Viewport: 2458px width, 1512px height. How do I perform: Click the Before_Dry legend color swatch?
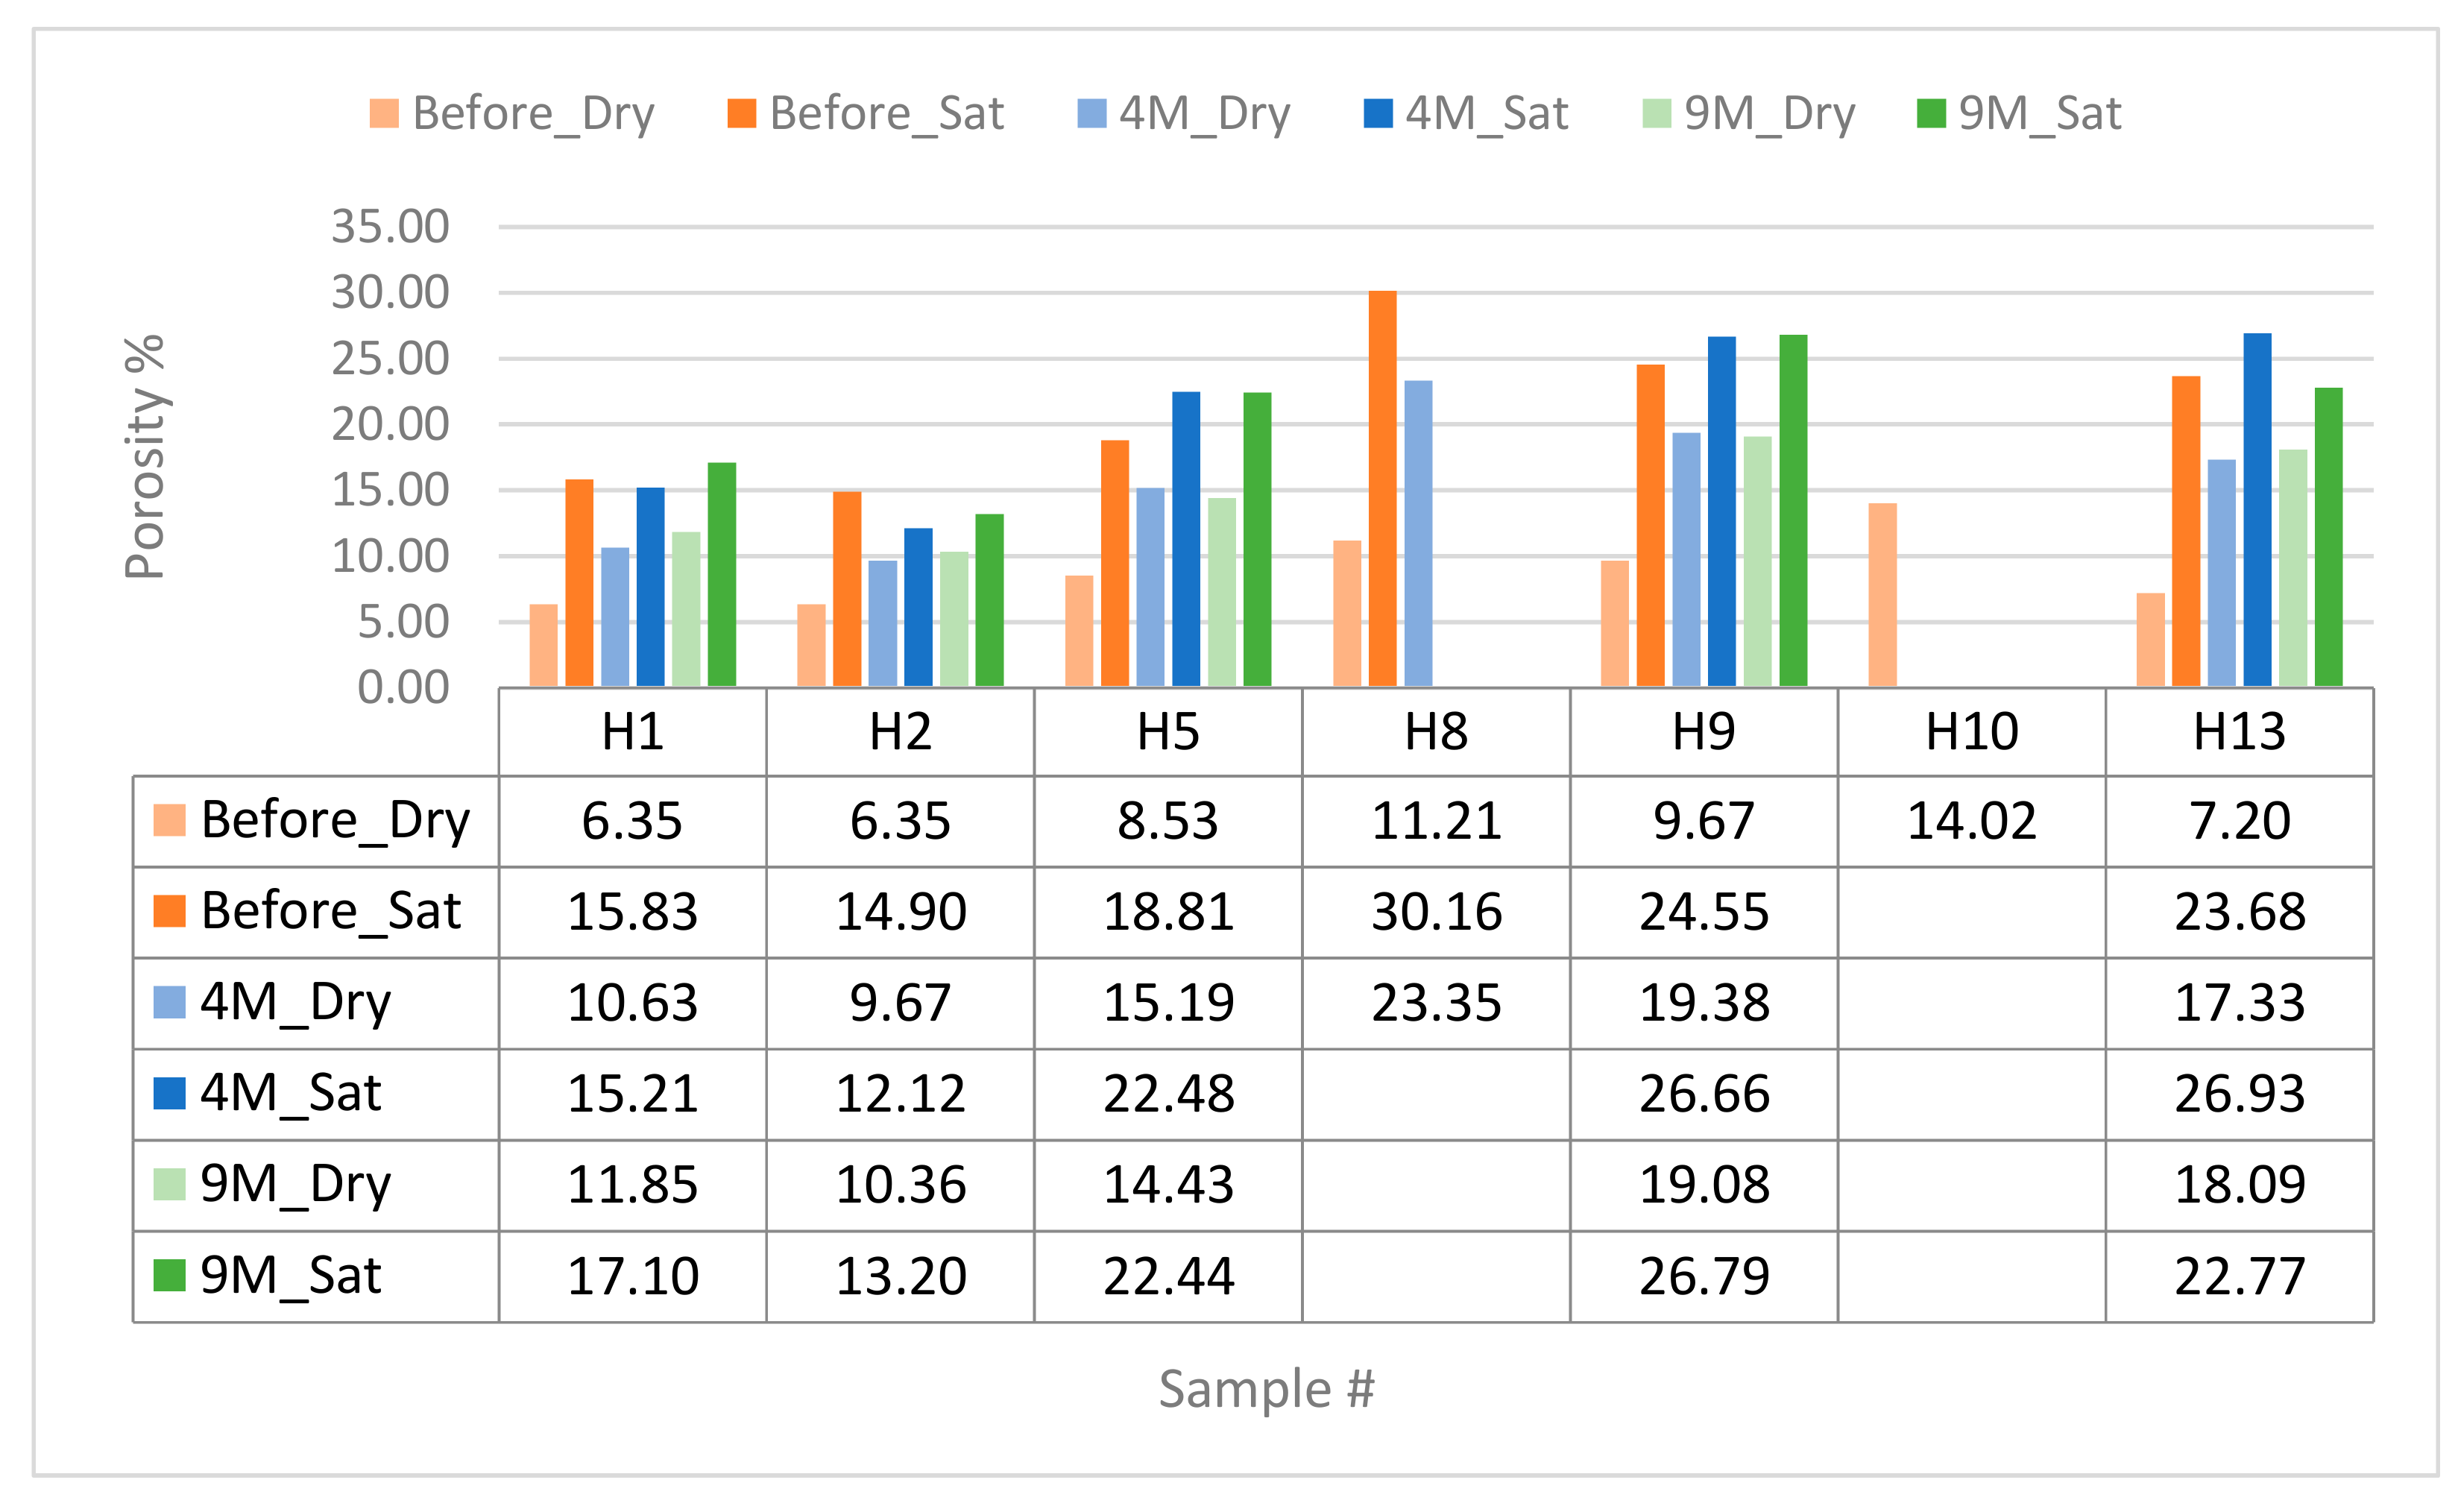point(383,113)
